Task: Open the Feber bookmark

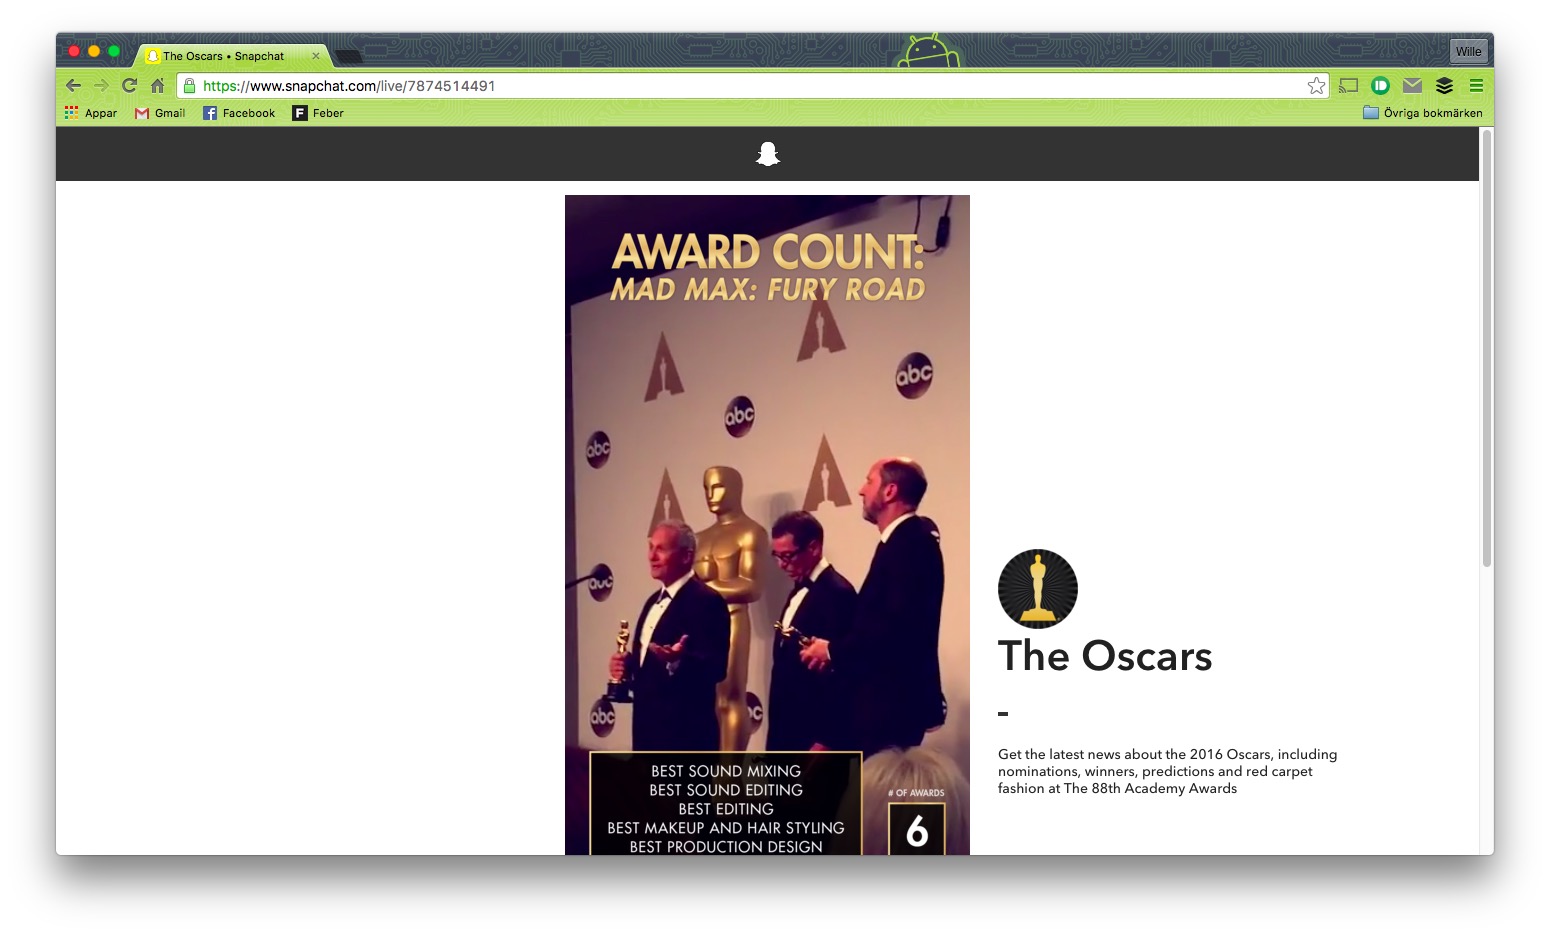Action: pos(318,113)
